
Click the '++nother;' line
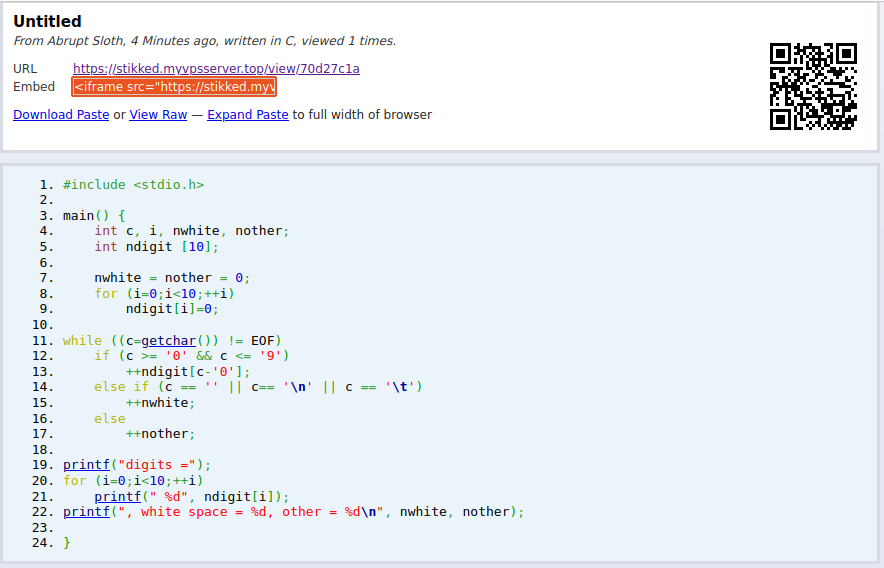(160, 434)
